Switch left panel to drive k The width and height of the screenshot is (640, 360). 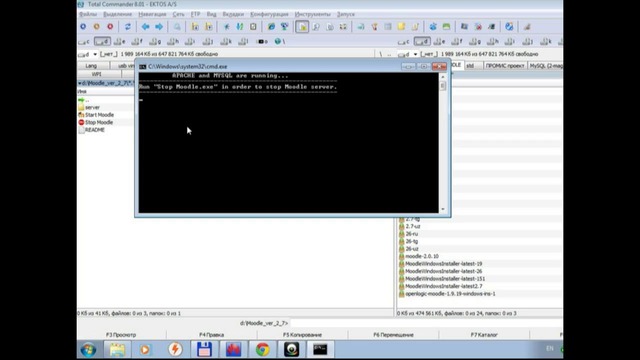(226, 42)
